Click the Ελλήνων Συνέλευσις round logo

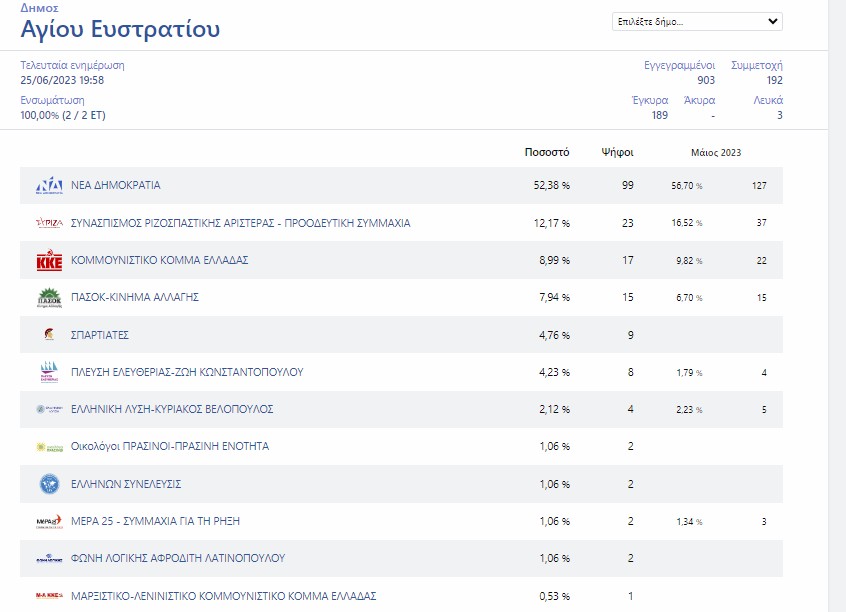click(x=49, y=484)
